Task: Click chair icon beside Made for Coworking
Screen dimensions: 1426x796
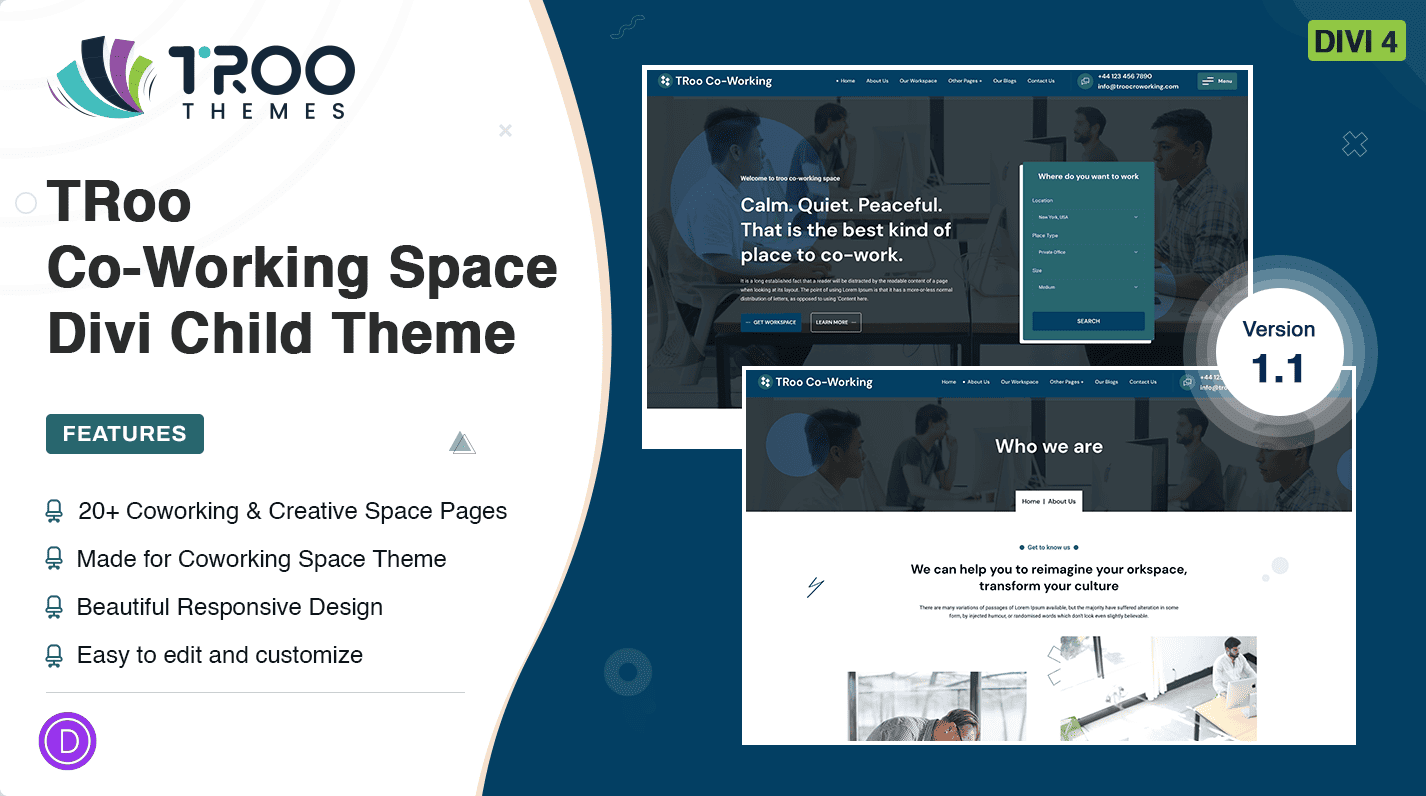Action: click(x=54, y=559)
